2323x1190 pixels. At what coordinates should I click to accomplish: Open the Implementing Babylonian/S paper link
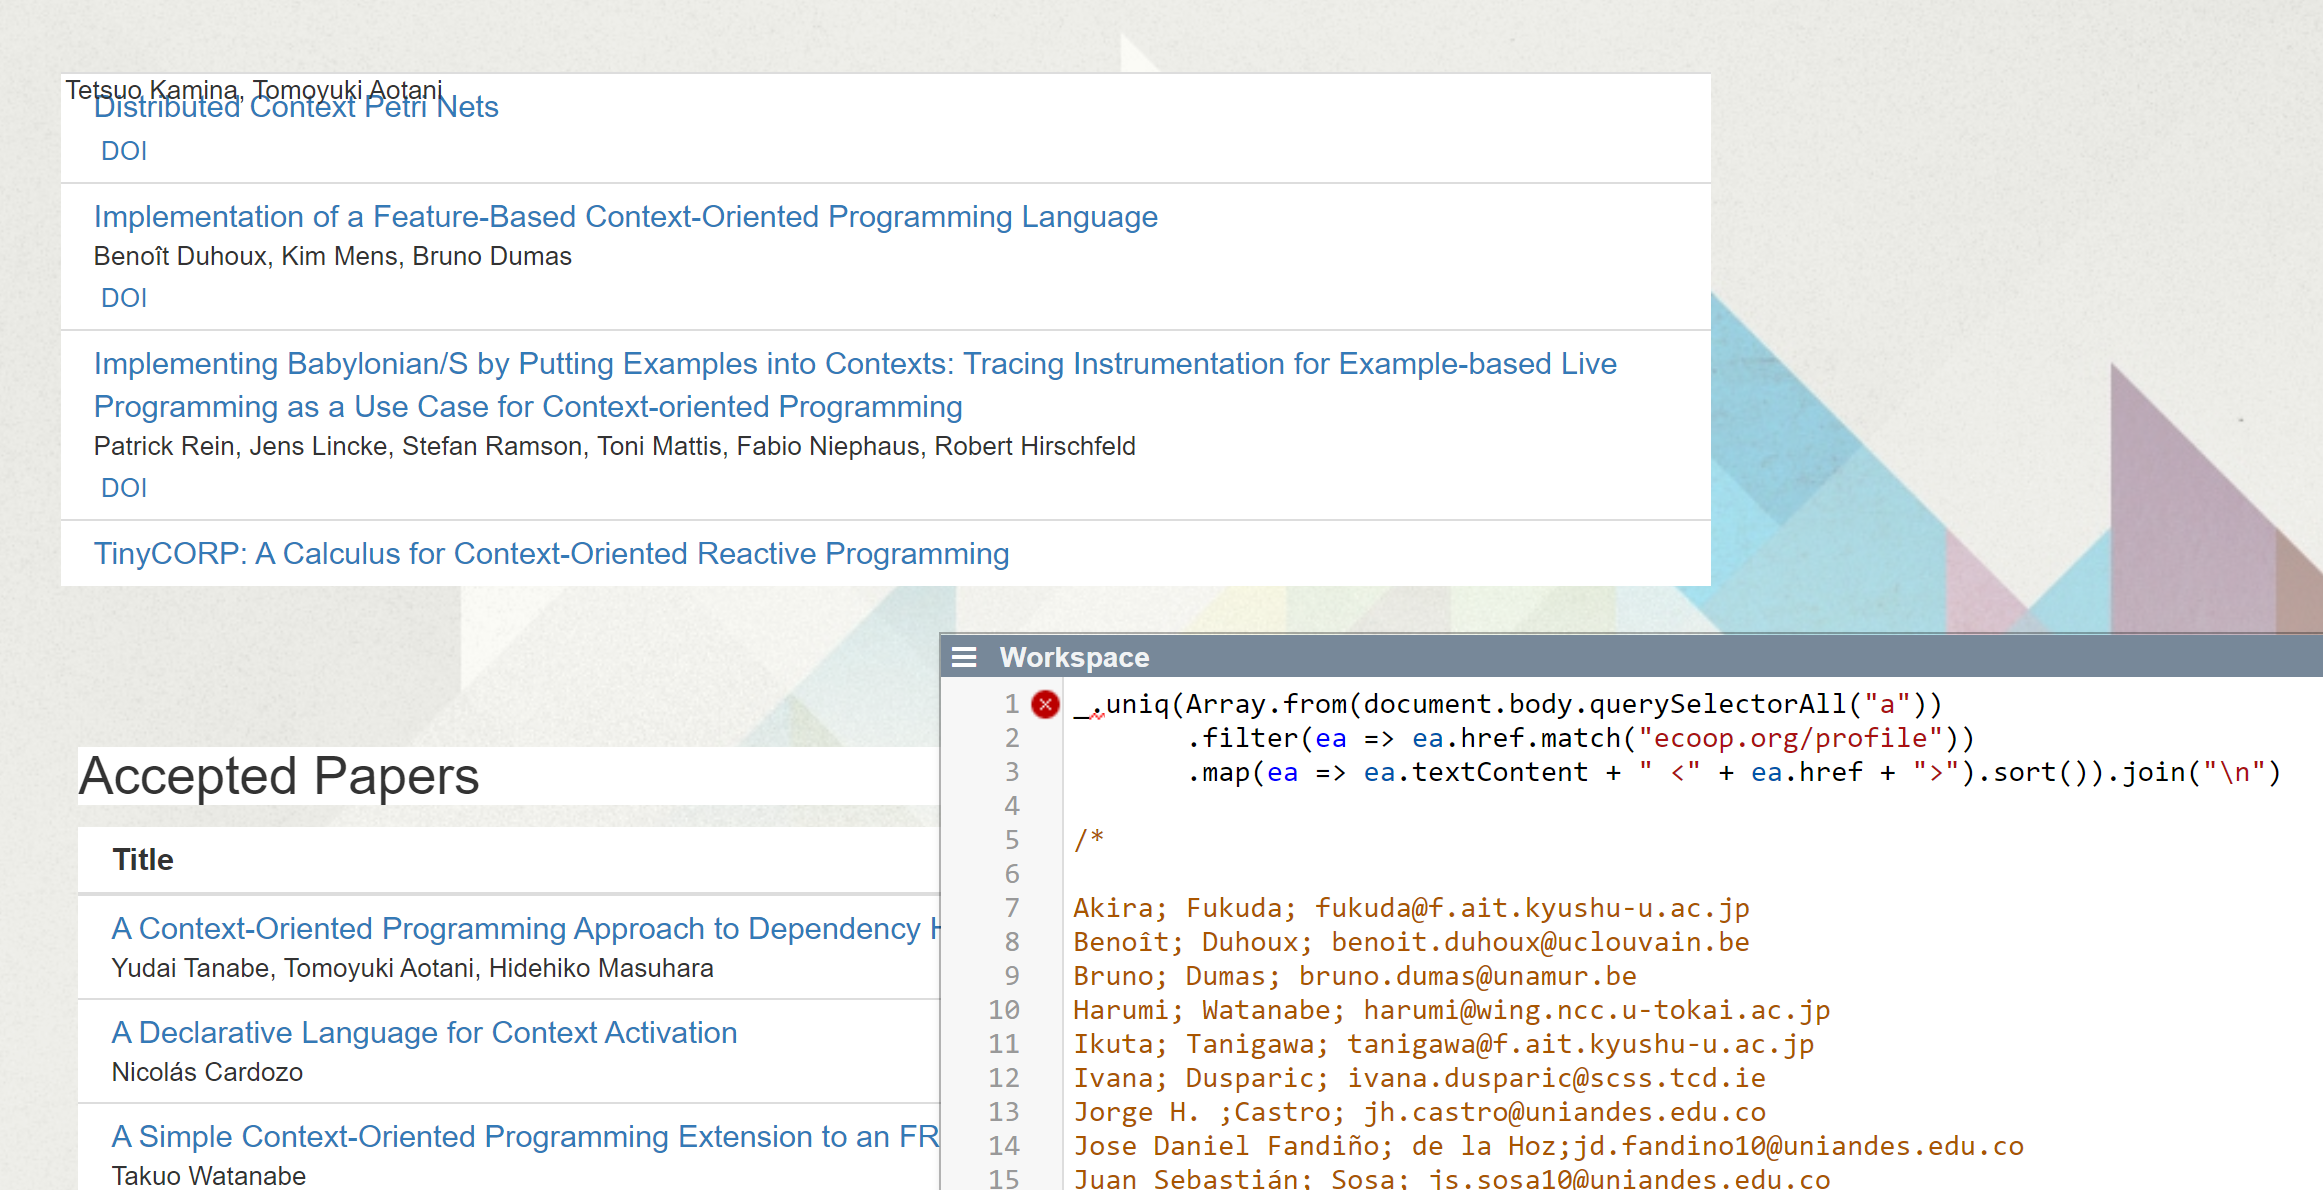854,364
